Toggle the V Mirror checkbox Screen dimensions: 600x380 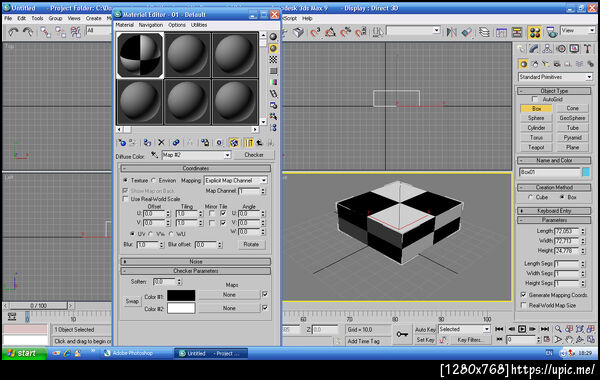point(212,222)
